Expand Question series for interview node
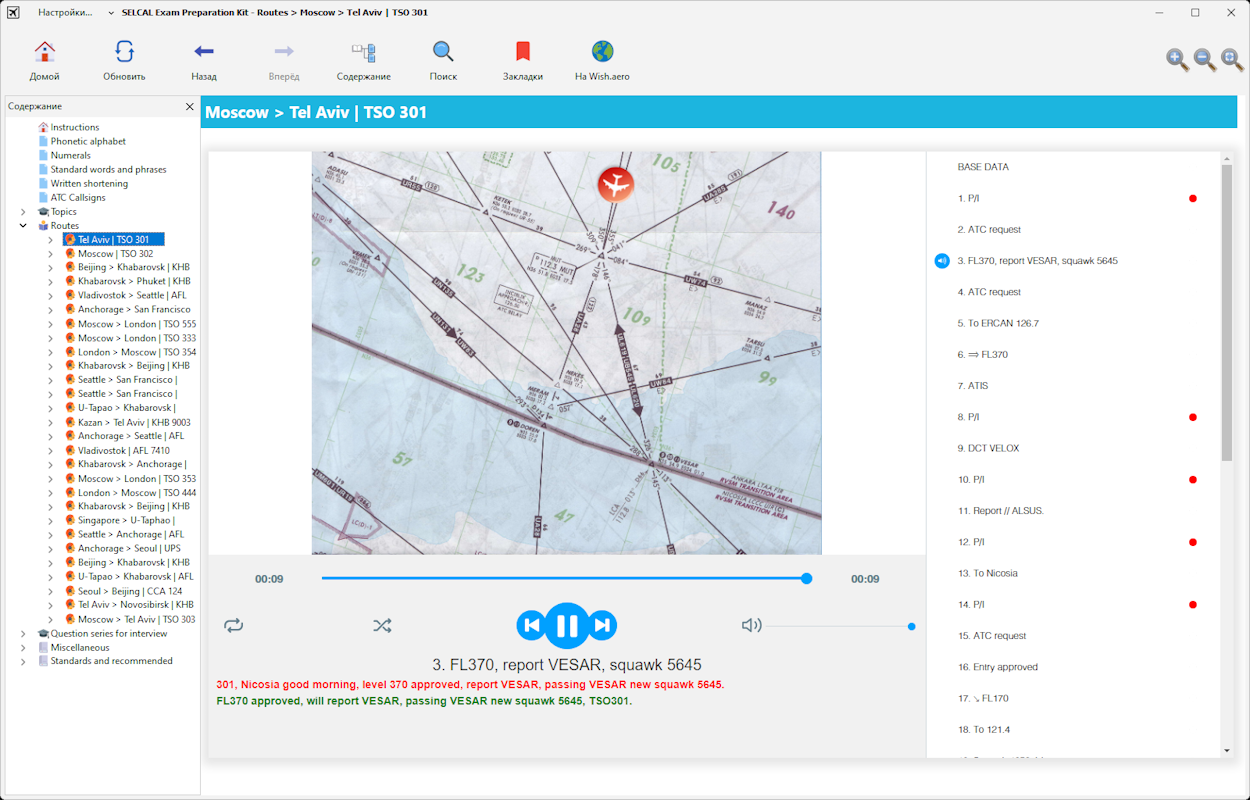Screen dimensions: 1250x800 click(23, 633)
